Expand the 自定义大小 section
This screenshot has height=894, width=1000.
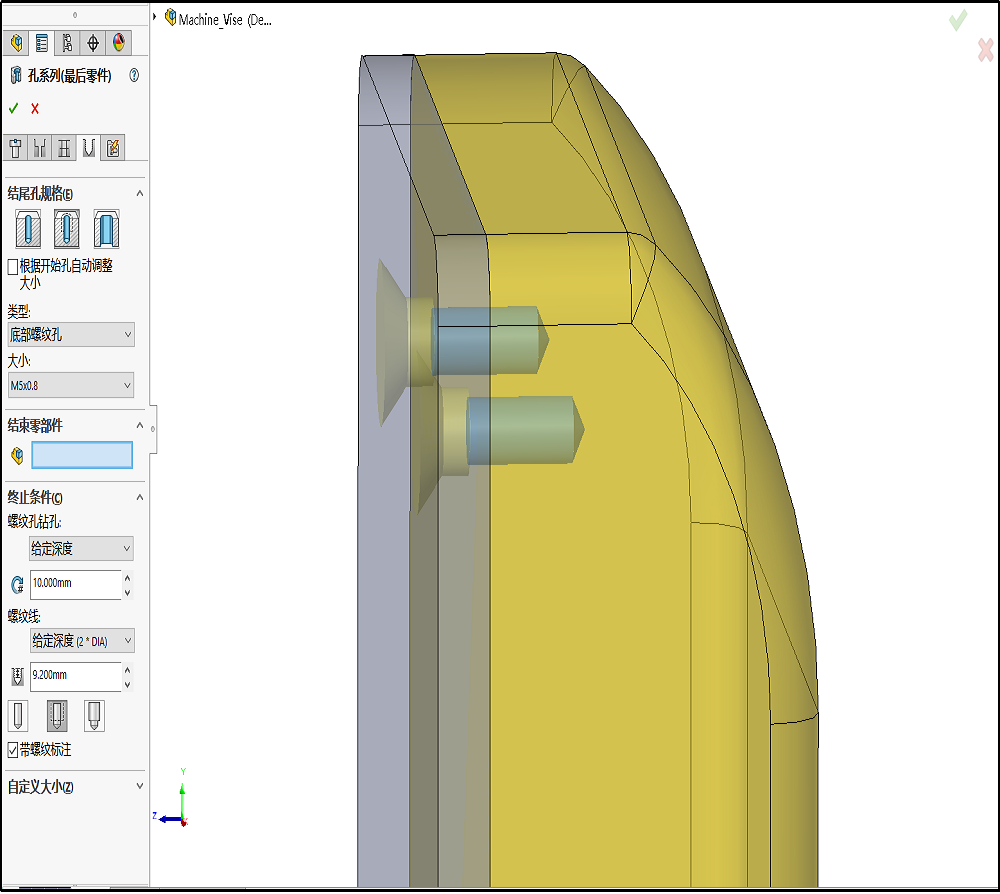click(x=139, y=787)
